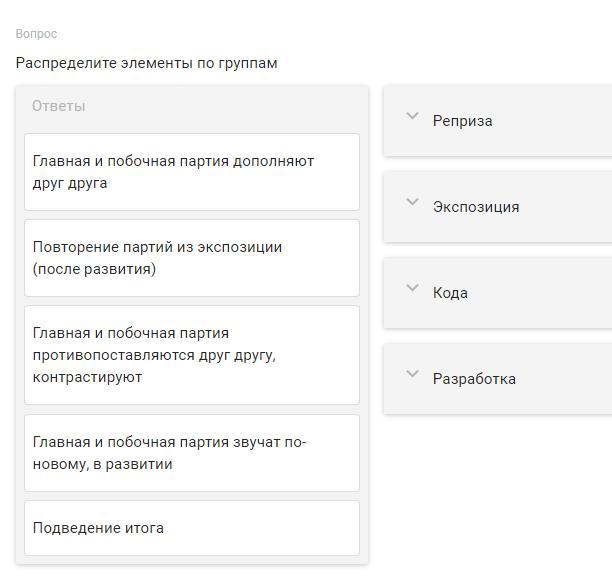The width and height of the screenshot is (612, 586).
Task: Click the question text 'Распределите элементы по группам'
Action: pyautogui.click(x=147, y=63)
